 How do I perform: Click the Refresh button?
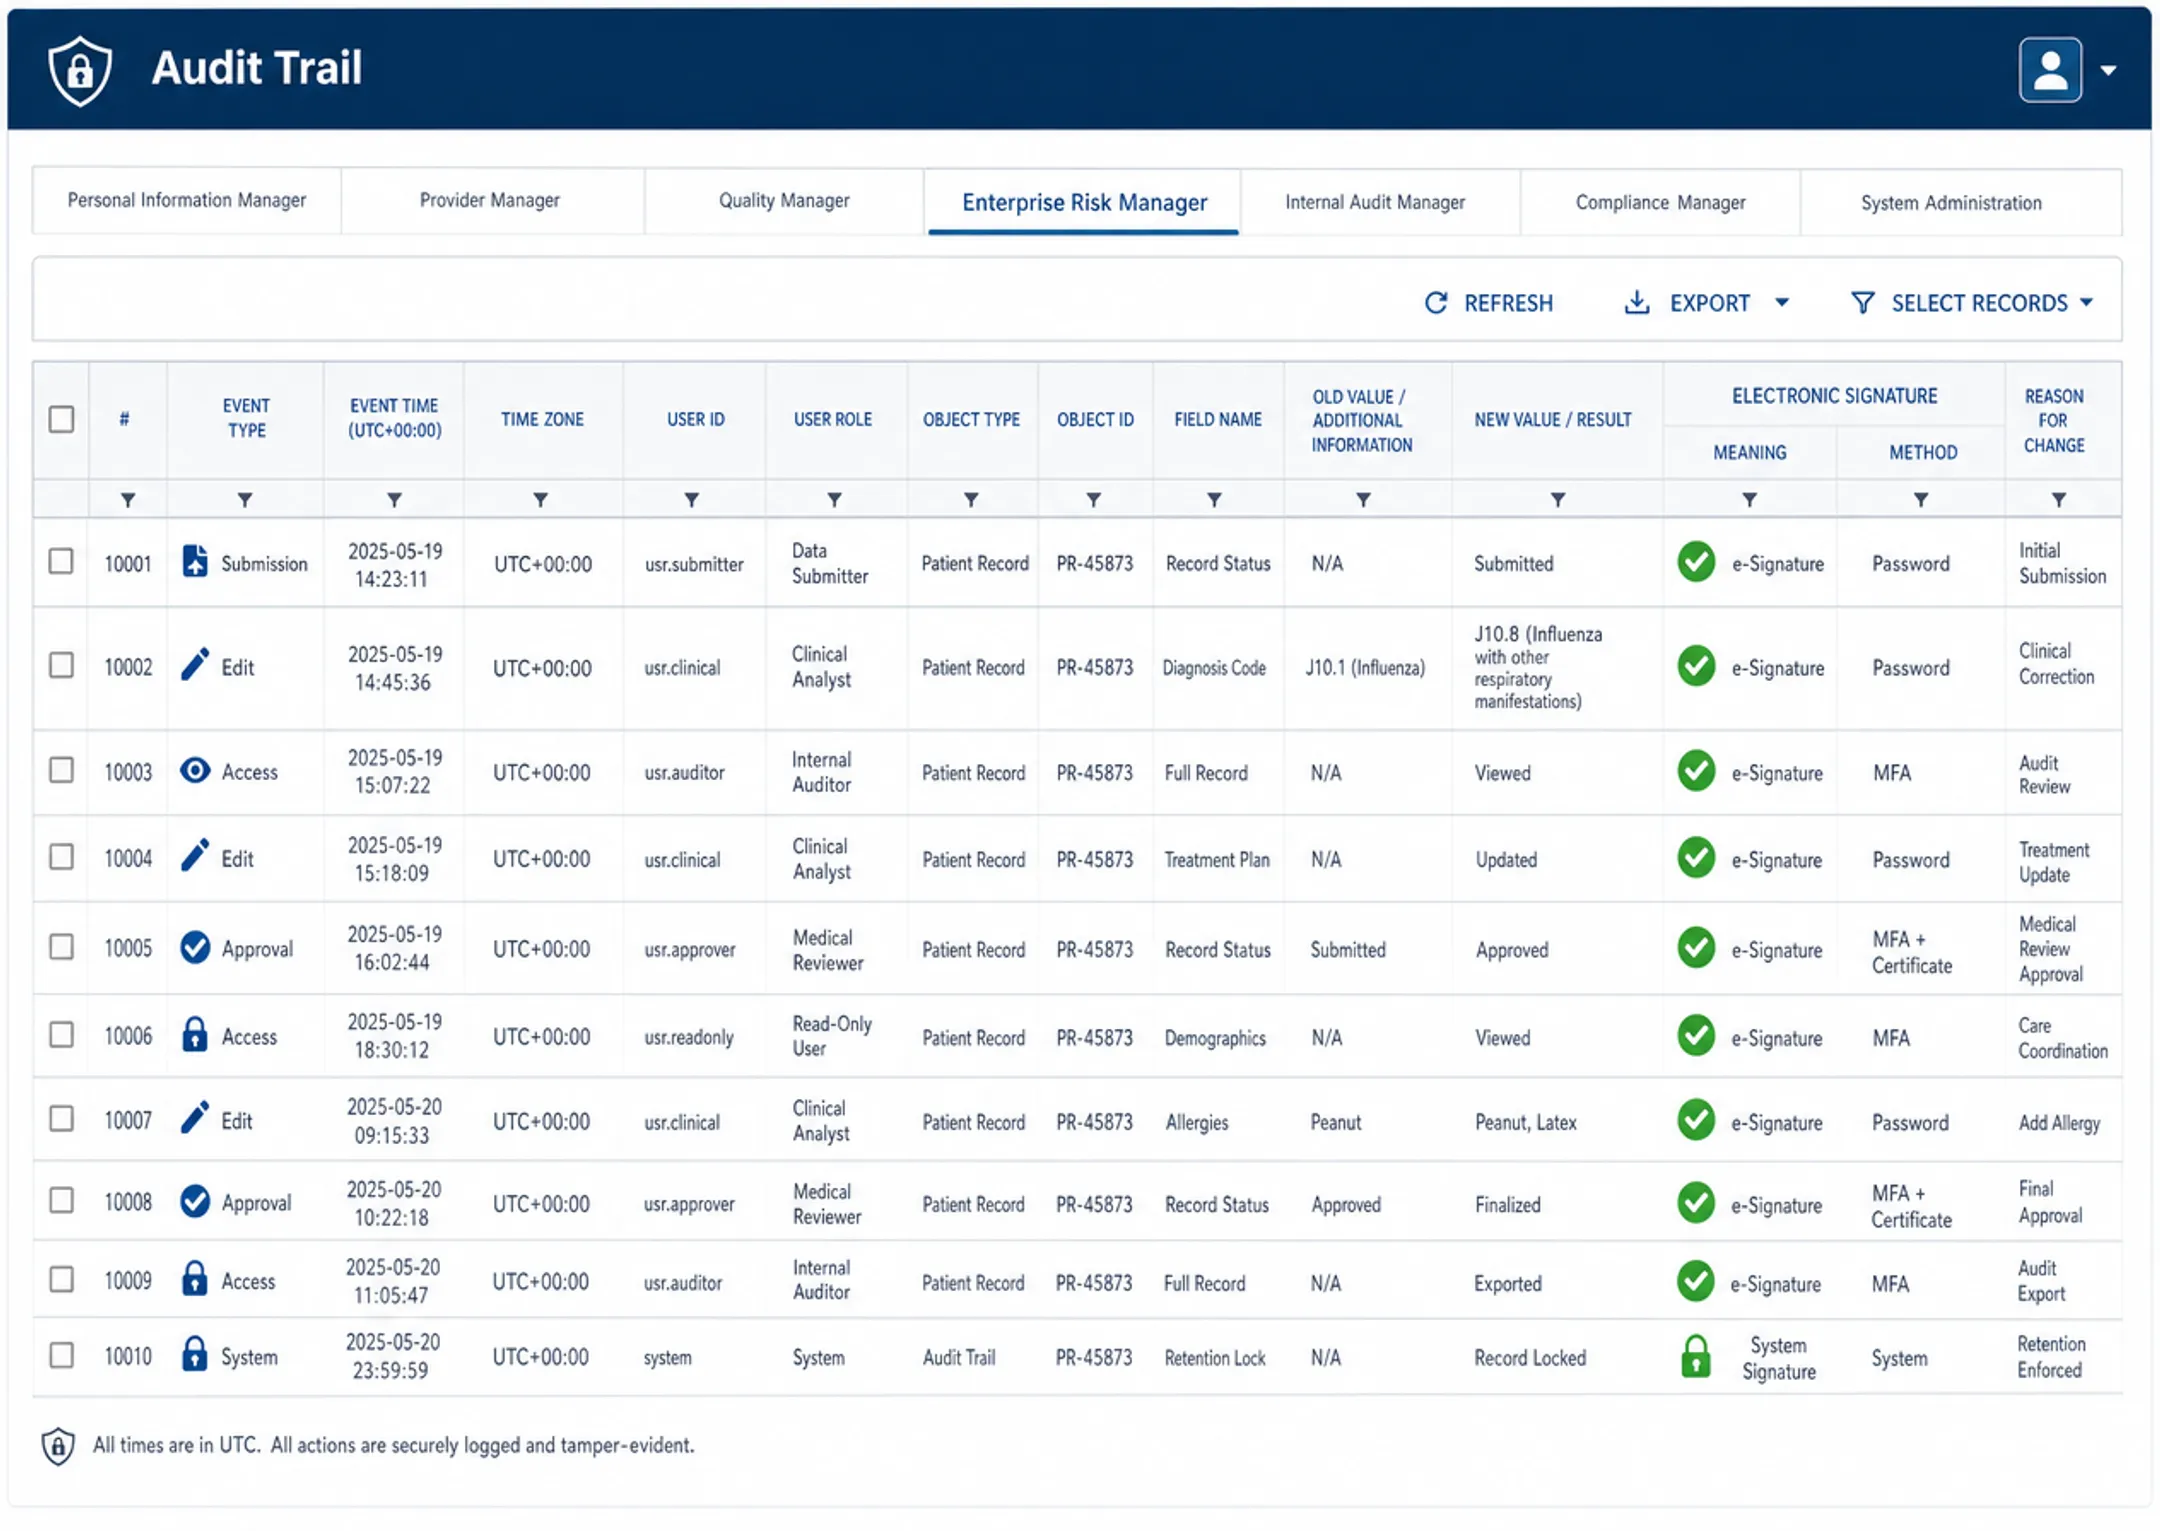1489,303
